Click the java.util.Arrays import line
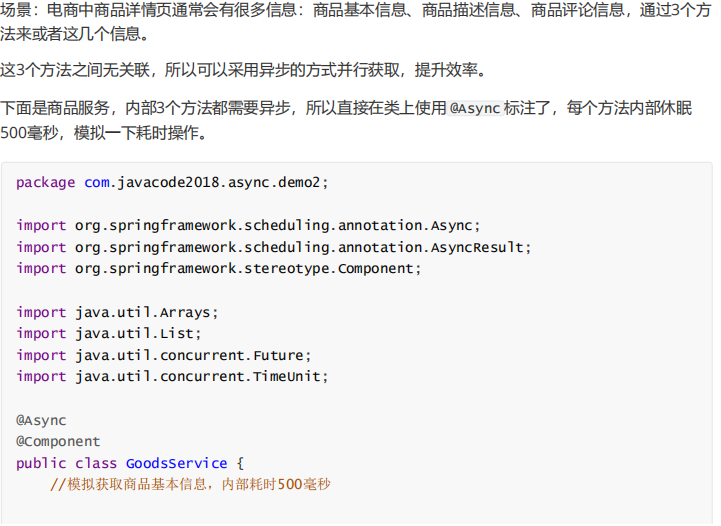Viewport: 721px width, 526px height. [117, 312]
